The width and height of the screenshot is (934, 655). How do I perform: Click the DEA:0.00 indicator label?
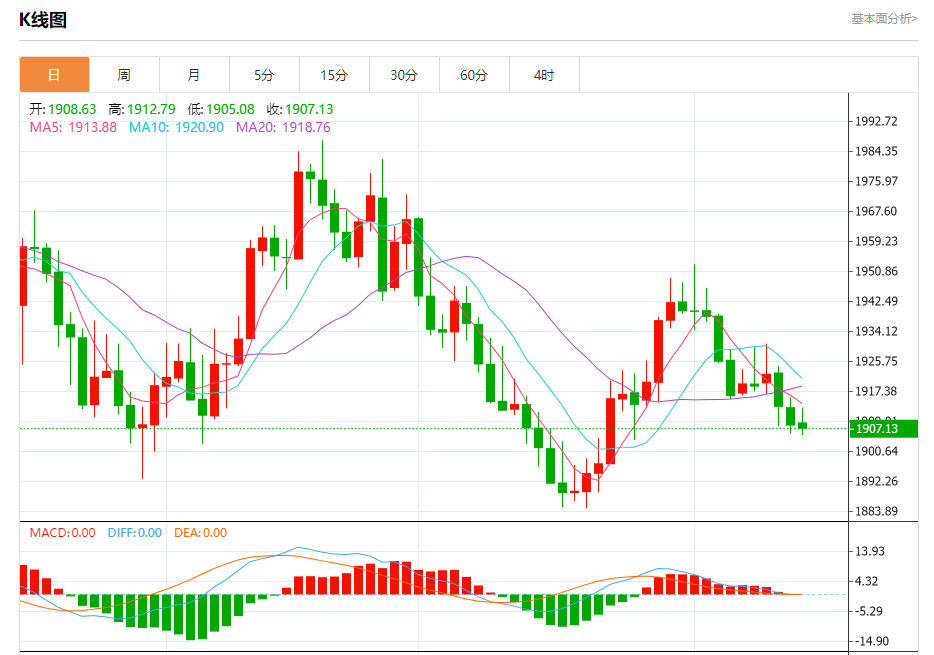click(x=200, y=533)
